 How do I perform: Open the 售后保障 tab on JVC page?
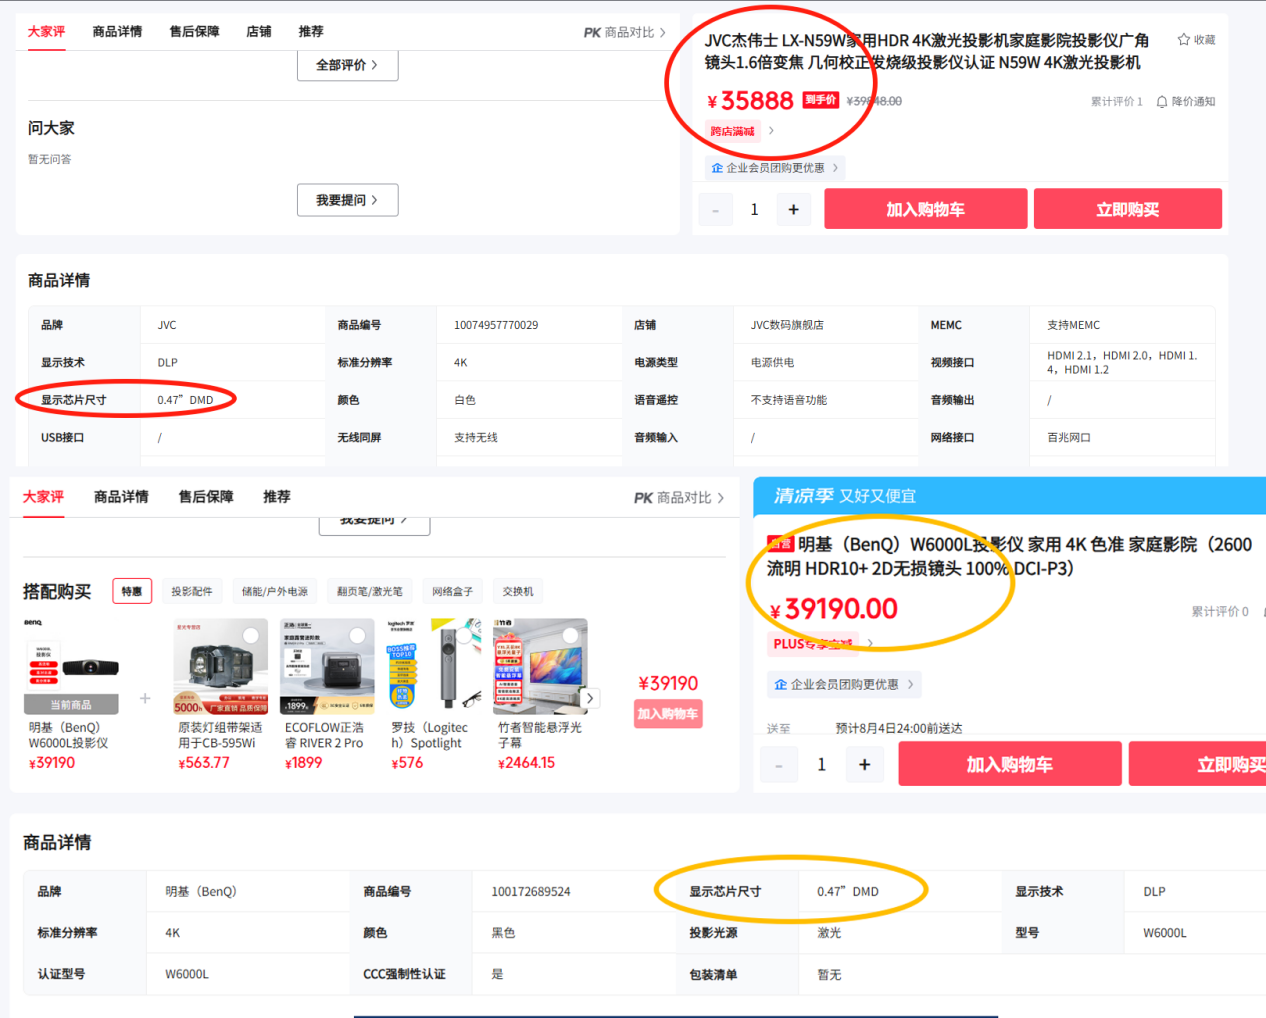[194, 32]
